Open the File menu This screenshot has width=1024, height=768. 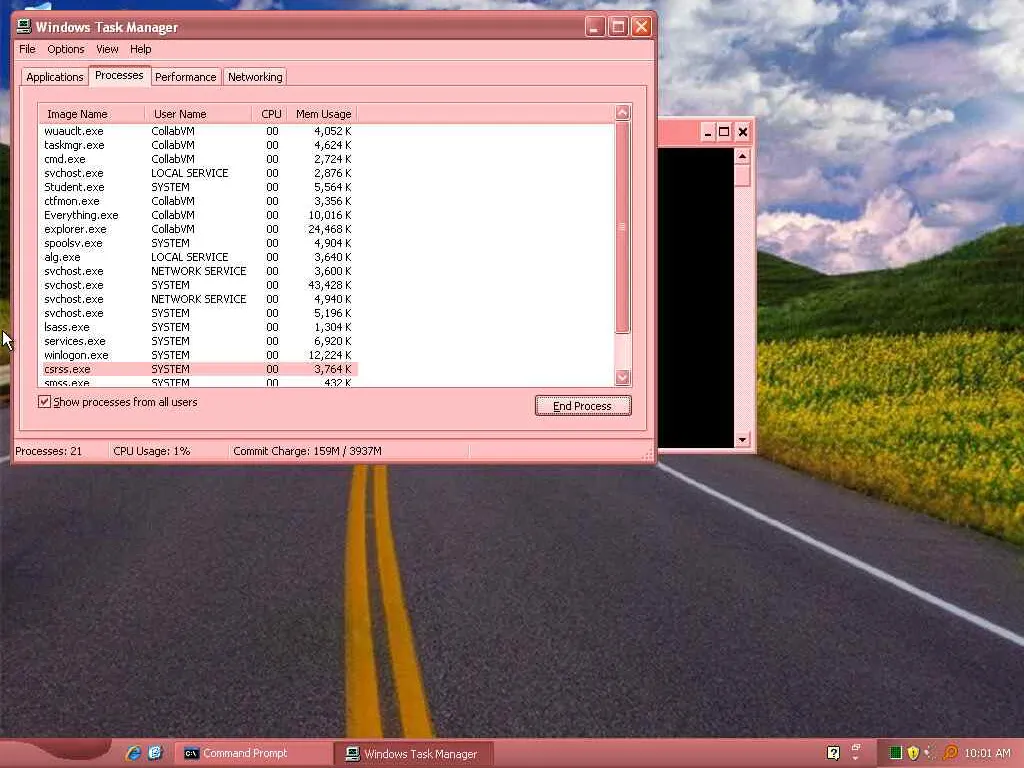(x=27, y=49)
